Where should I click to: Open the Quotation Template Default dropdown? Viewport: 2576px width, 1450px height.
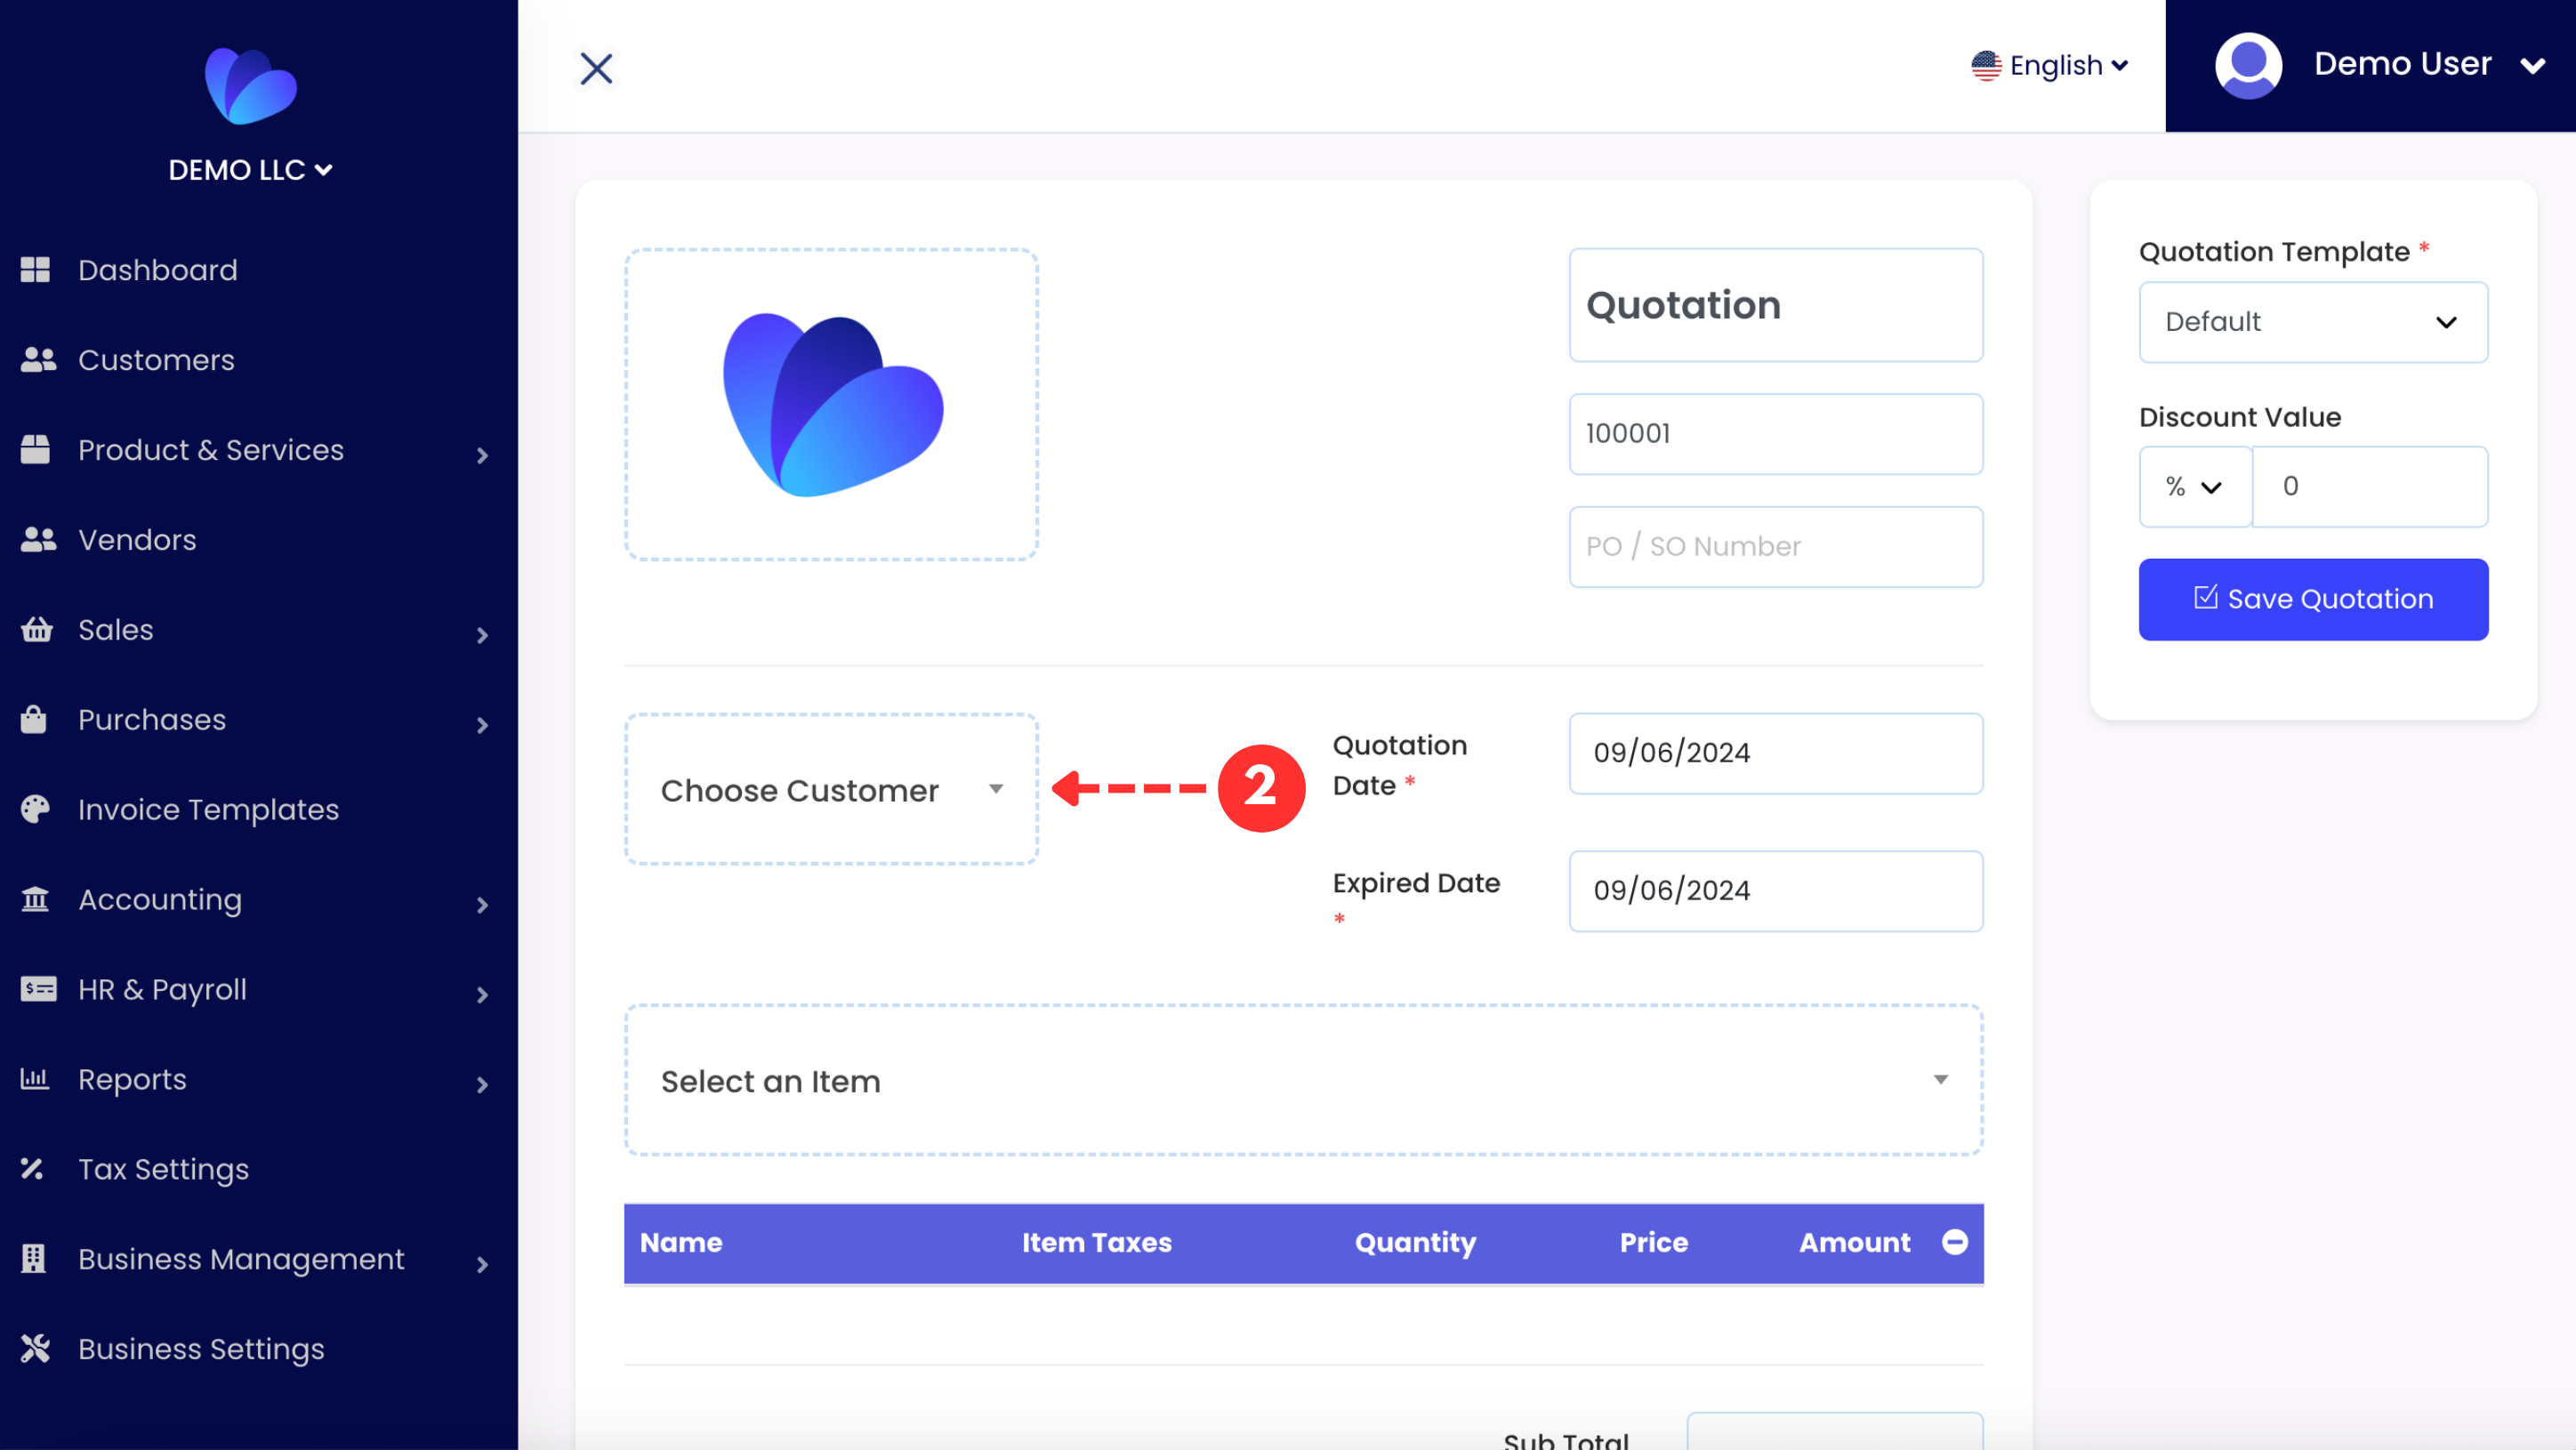tap(2313, 322)
